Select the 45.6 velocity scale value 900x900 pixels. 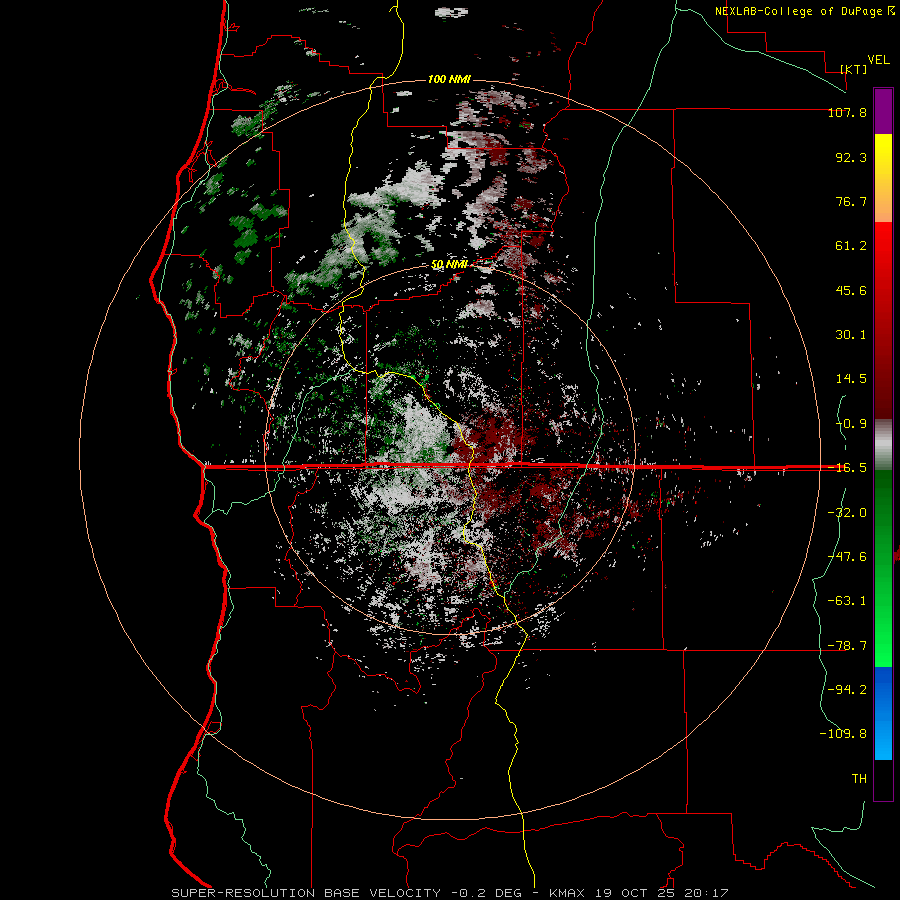pos(851,290)
